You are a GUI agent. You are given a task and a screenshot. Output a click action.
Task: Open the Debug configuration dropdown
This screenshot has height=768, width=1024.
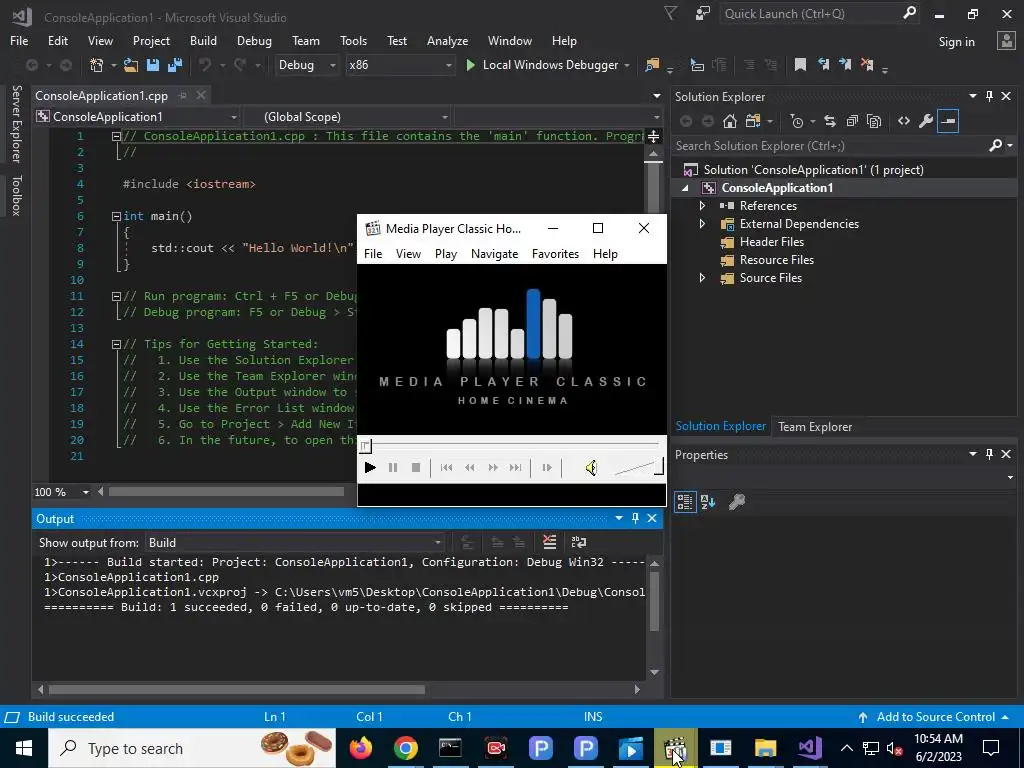pyautogui.click(x=307, y=65)
